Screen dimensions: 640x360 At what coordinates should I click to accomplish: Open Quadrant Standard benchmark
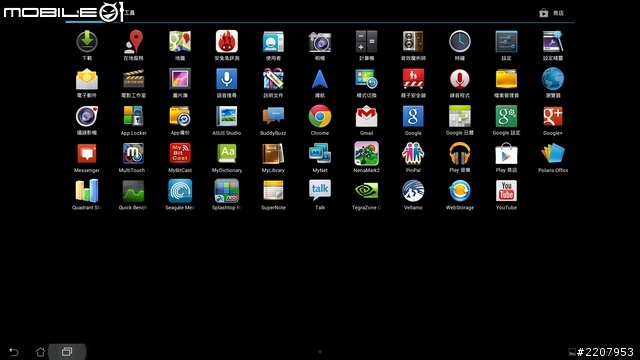click(x=87, y=191)
